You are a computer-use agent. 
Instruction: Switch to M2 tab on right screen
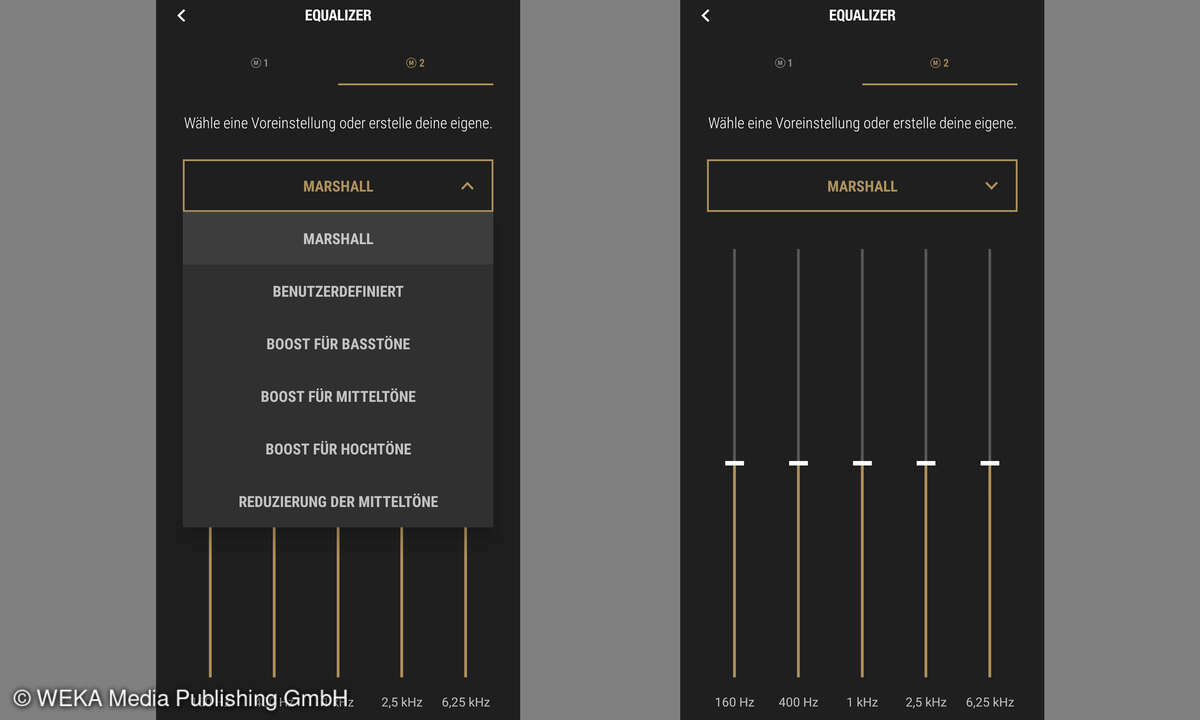point(940,63)
